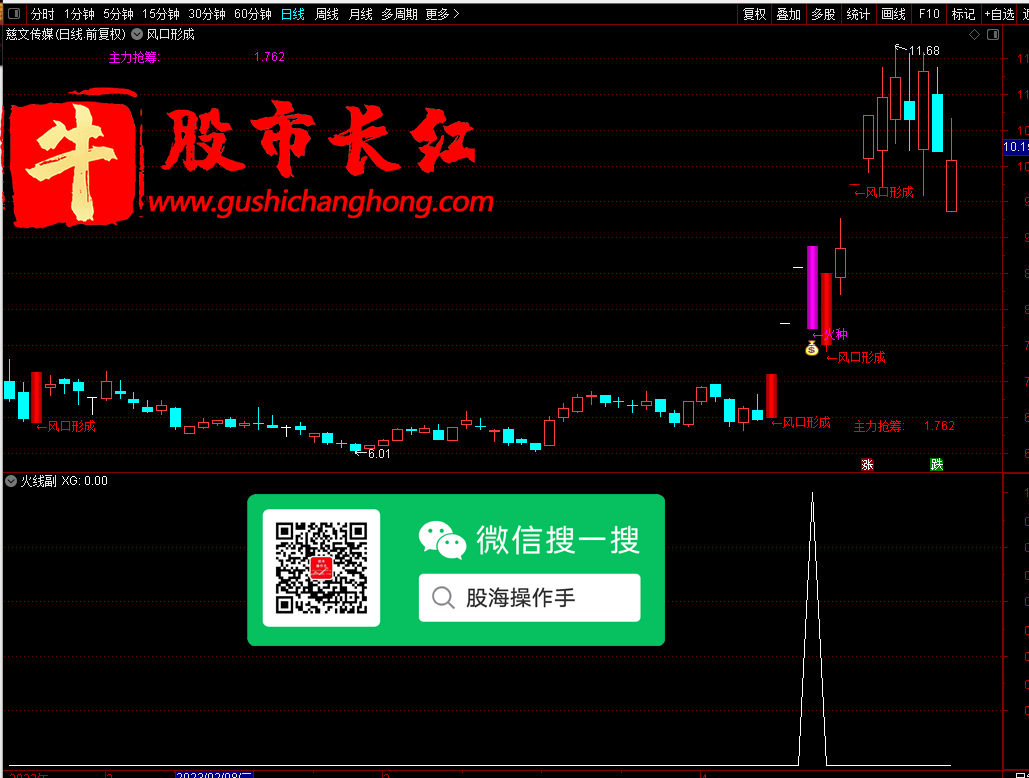Click the 多股 multi-stock button
Viewport: 1029px width, 778px height.
pyautogui.click(x=824, y=14)
